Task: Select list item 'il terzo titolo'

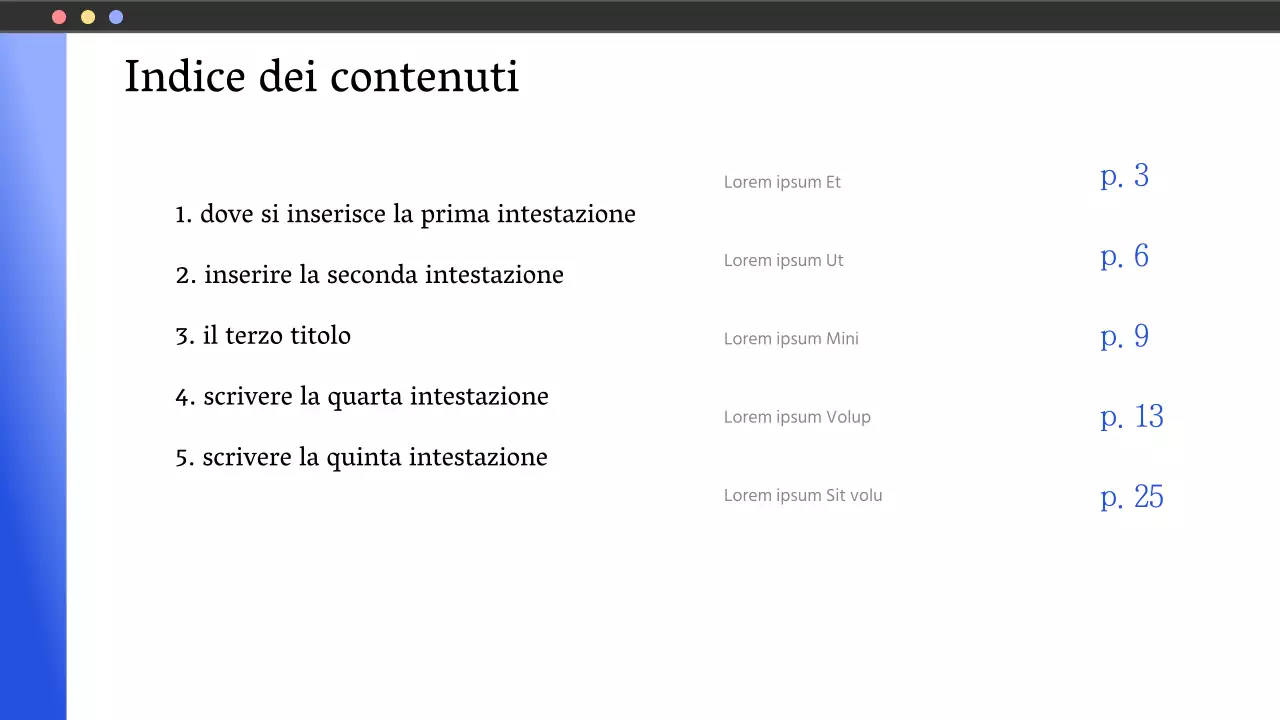Action: (263, 335)
